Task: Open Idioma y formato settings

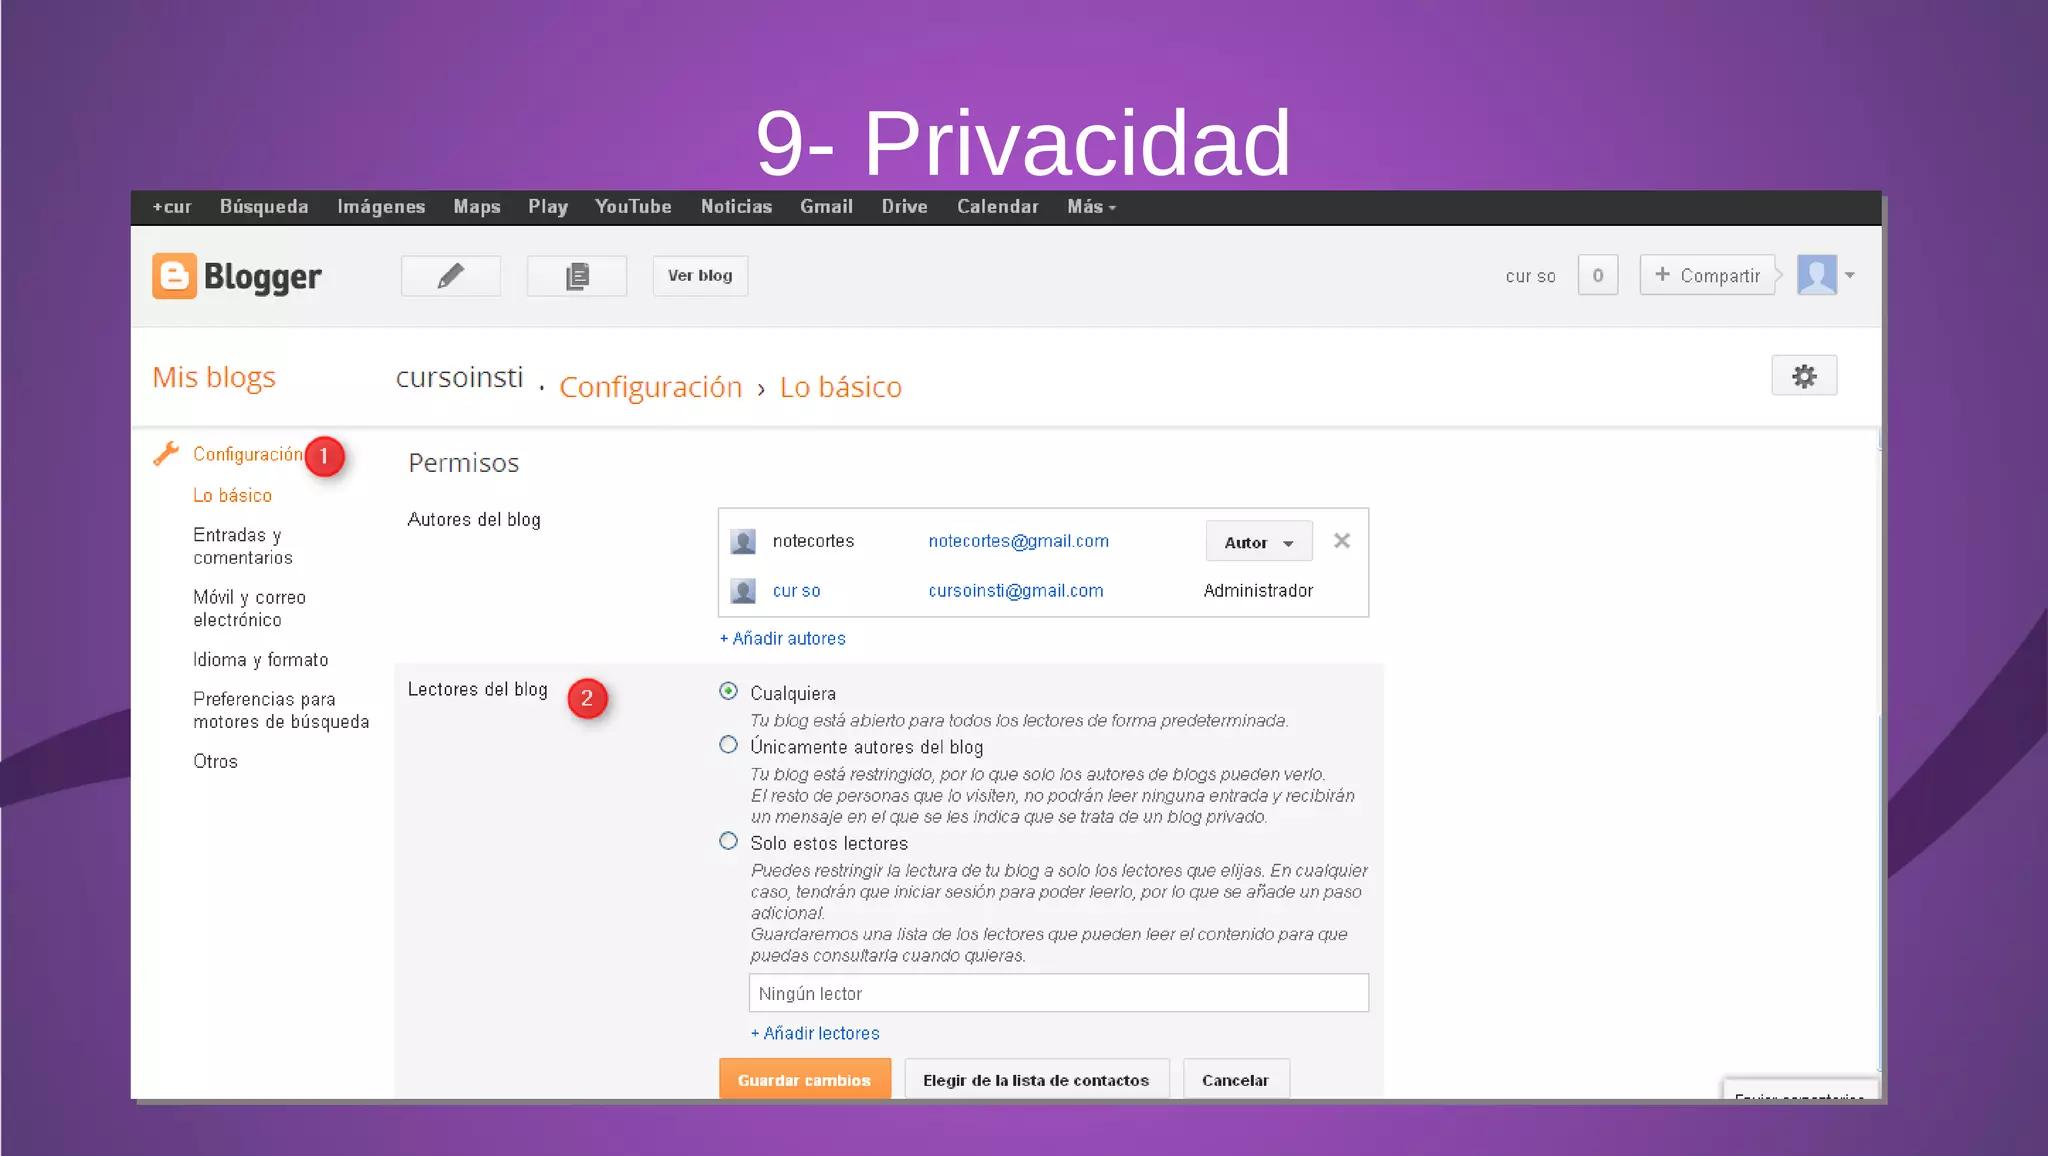Action: click(261, 660)
